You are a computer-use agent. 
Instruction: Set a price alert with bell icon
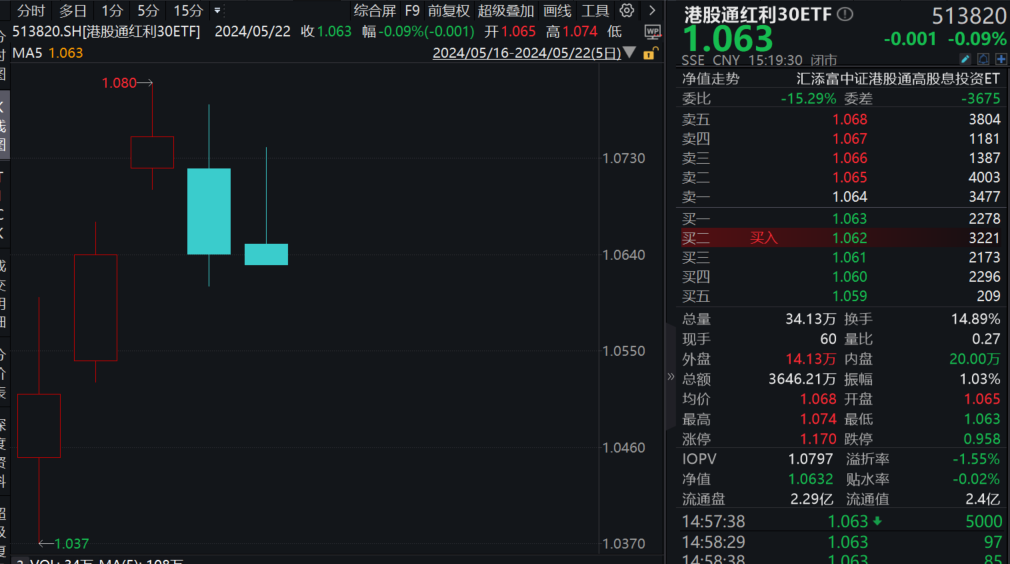[984, 59]
